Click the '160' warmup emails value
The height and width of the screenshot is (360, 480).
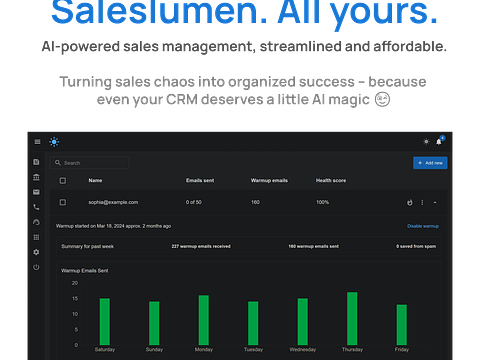pos(255,202)
